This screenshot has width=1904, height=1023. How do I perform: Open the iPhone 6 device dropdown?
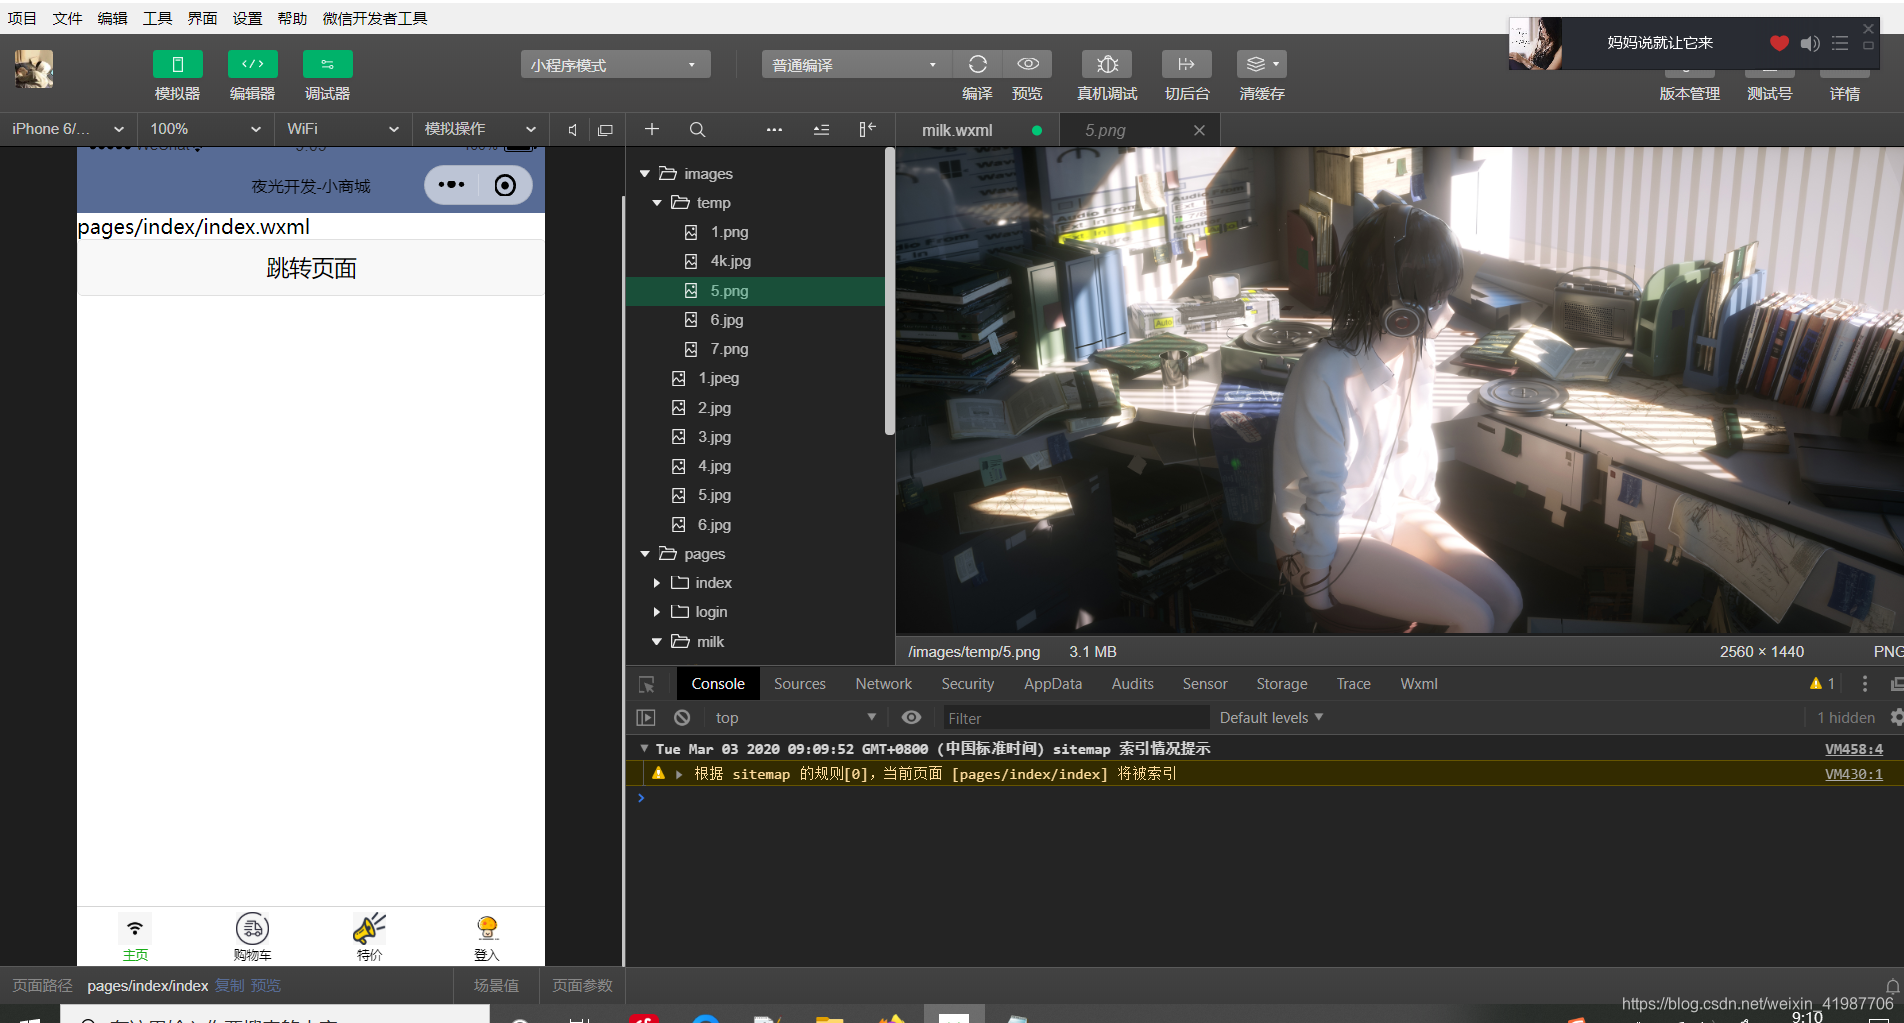tap(67, 129)
